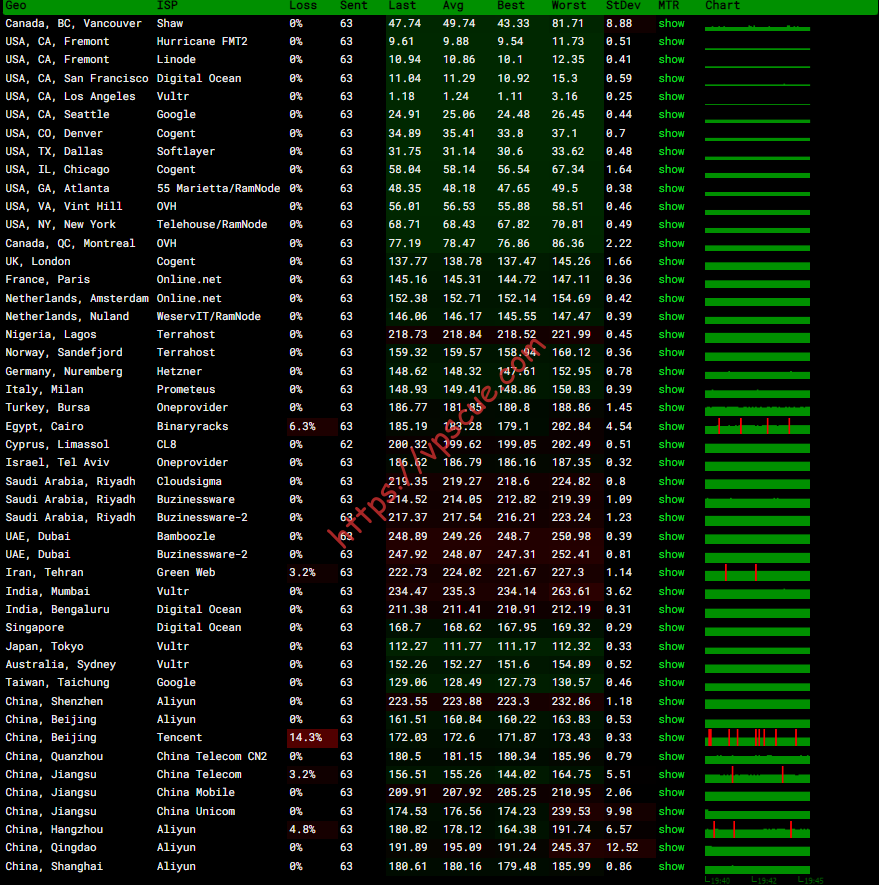The width and height of the screenshot is (879, 885).
Task: Open the chart for Tencent Beijing row
Action: 757,738
